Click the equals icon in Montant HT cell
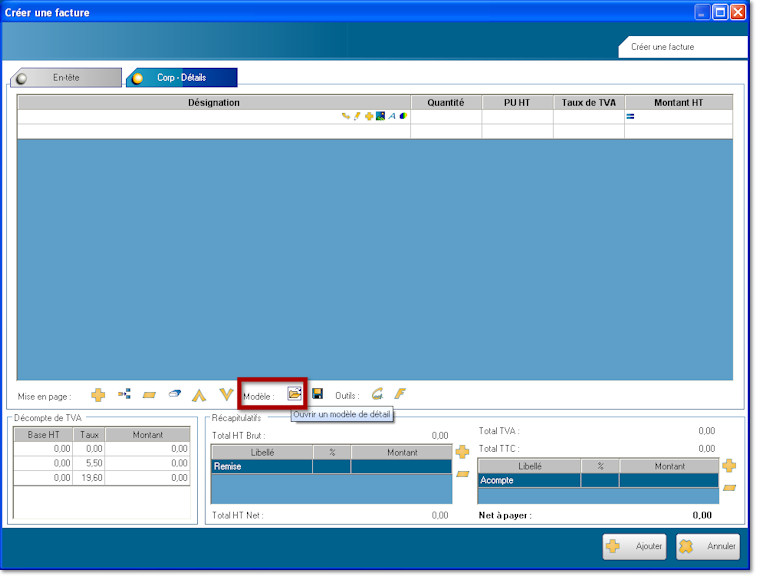This screenshot has height=580, width=760. point(631,116)
